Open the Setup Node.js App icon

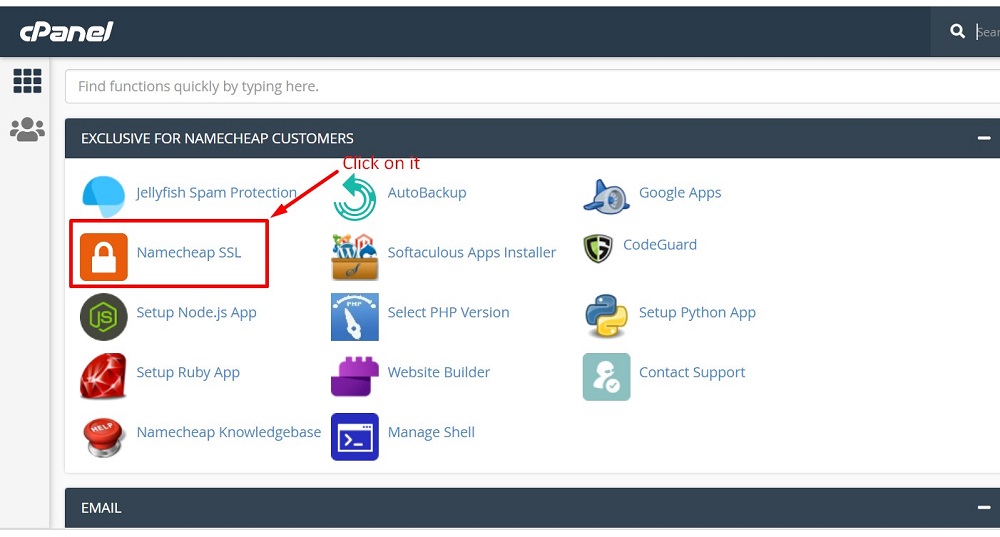(x=103, y=317)
